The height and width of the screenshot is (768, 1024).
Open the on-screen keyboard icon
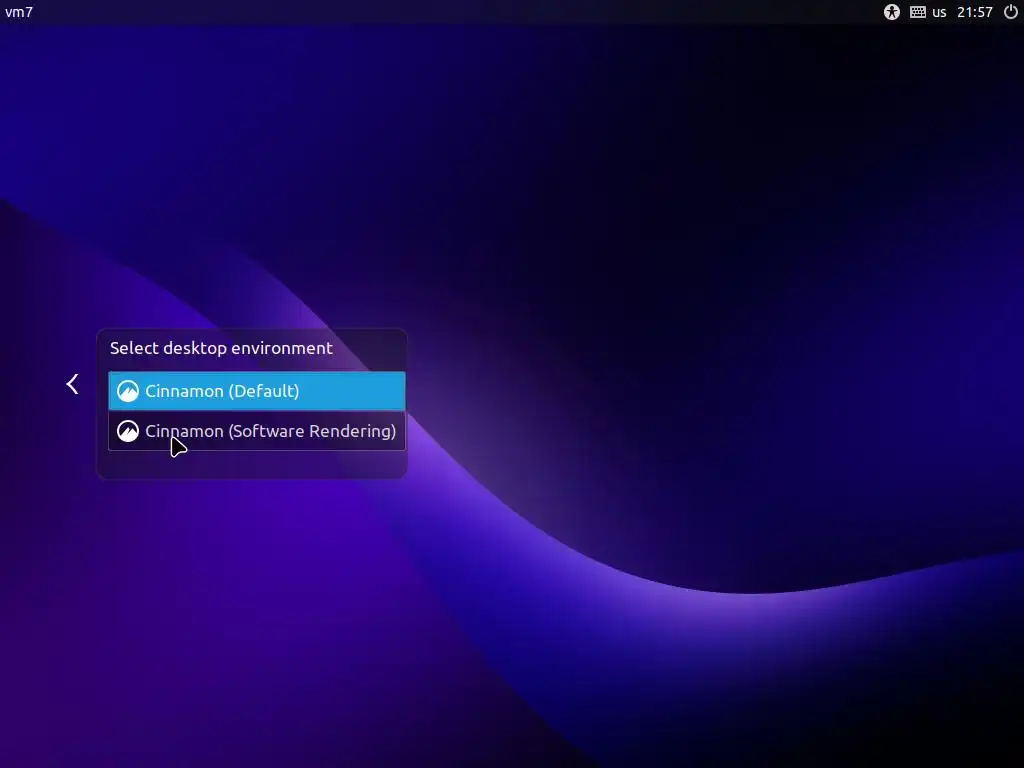(x=918, y=12)
